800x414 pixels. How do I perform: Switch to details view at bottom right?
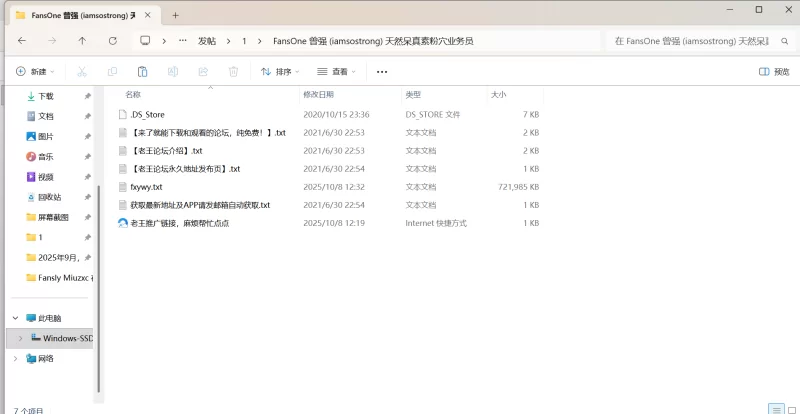[775, 409]
